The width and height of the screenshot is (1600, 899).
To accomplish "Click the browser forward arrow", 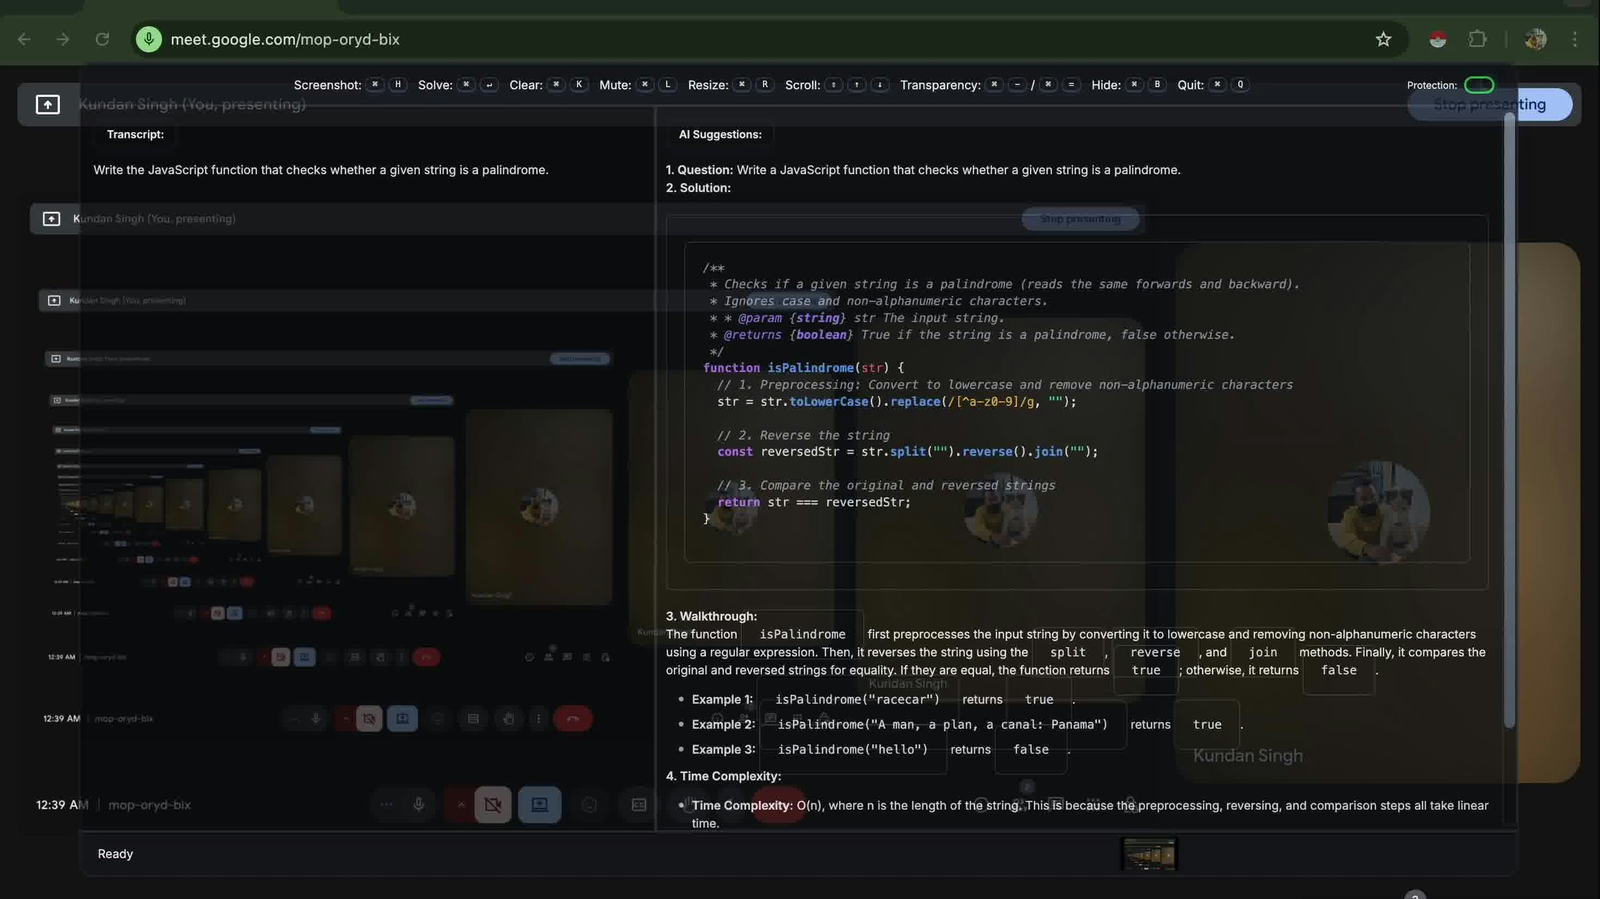I will click(x=63, y=39).
